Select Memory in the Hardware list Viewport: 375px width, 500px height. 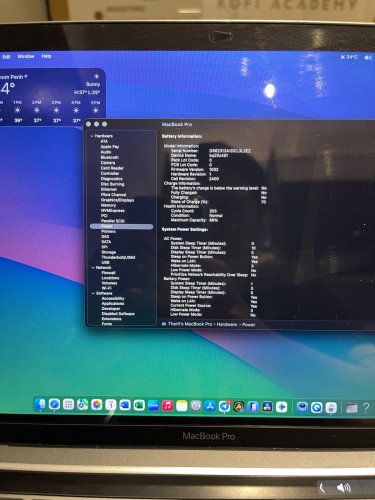pyautogui.click(x=108, y=205)
